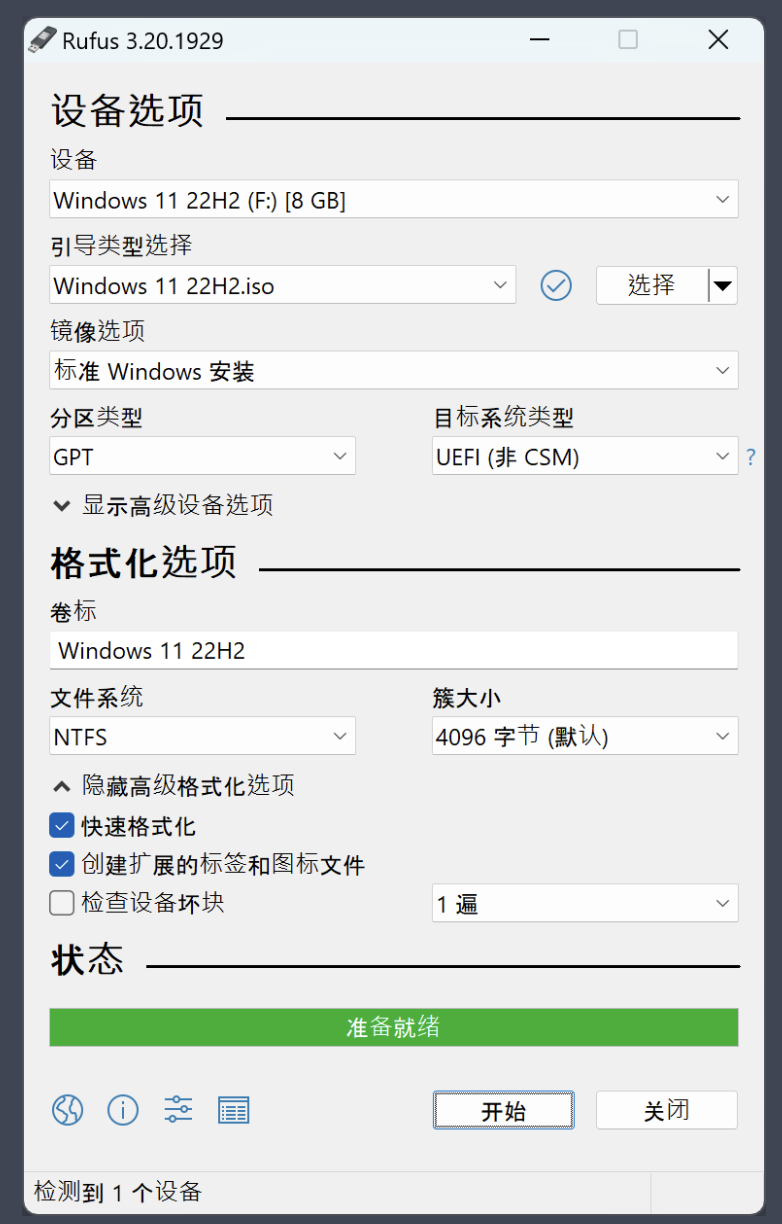Show the log icon
Screen dimensions: 782x1224
click(x=233, y=1110)
